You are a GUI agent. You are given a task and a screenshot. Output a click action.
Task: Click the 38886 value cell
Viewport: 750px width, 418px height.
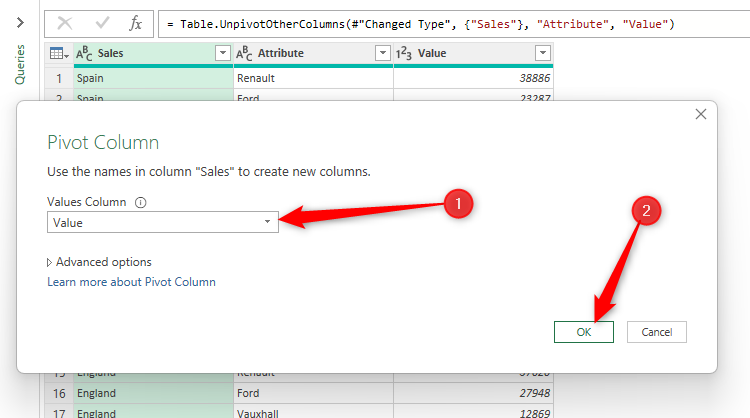[474, 78]
